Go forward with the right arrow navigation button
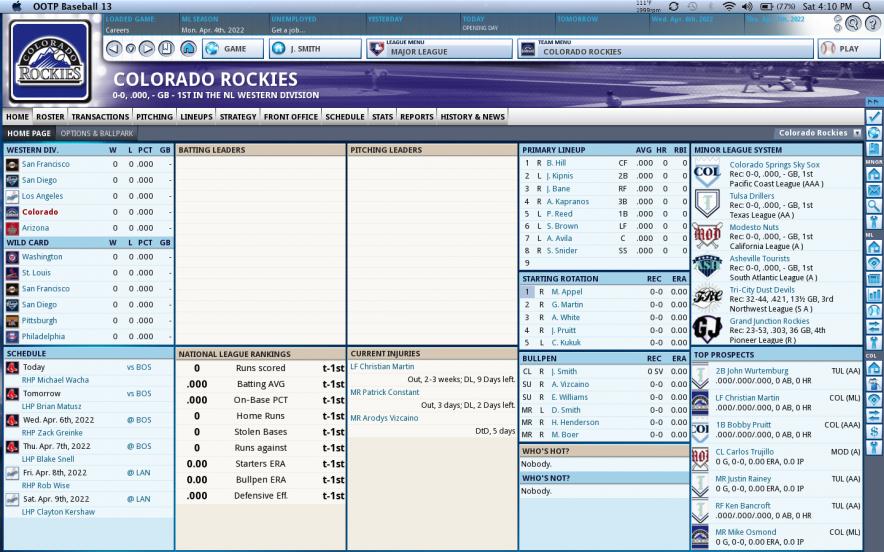This screenshot has width=884, height=552. click(x=147, y=48)
